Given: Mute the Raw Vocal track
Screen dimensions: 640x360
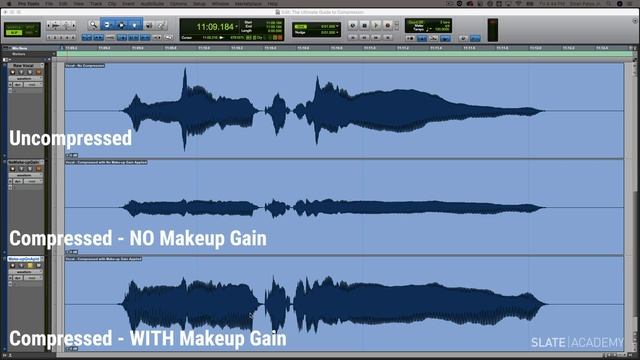Looking at the screenshot, I should [38, 72].
